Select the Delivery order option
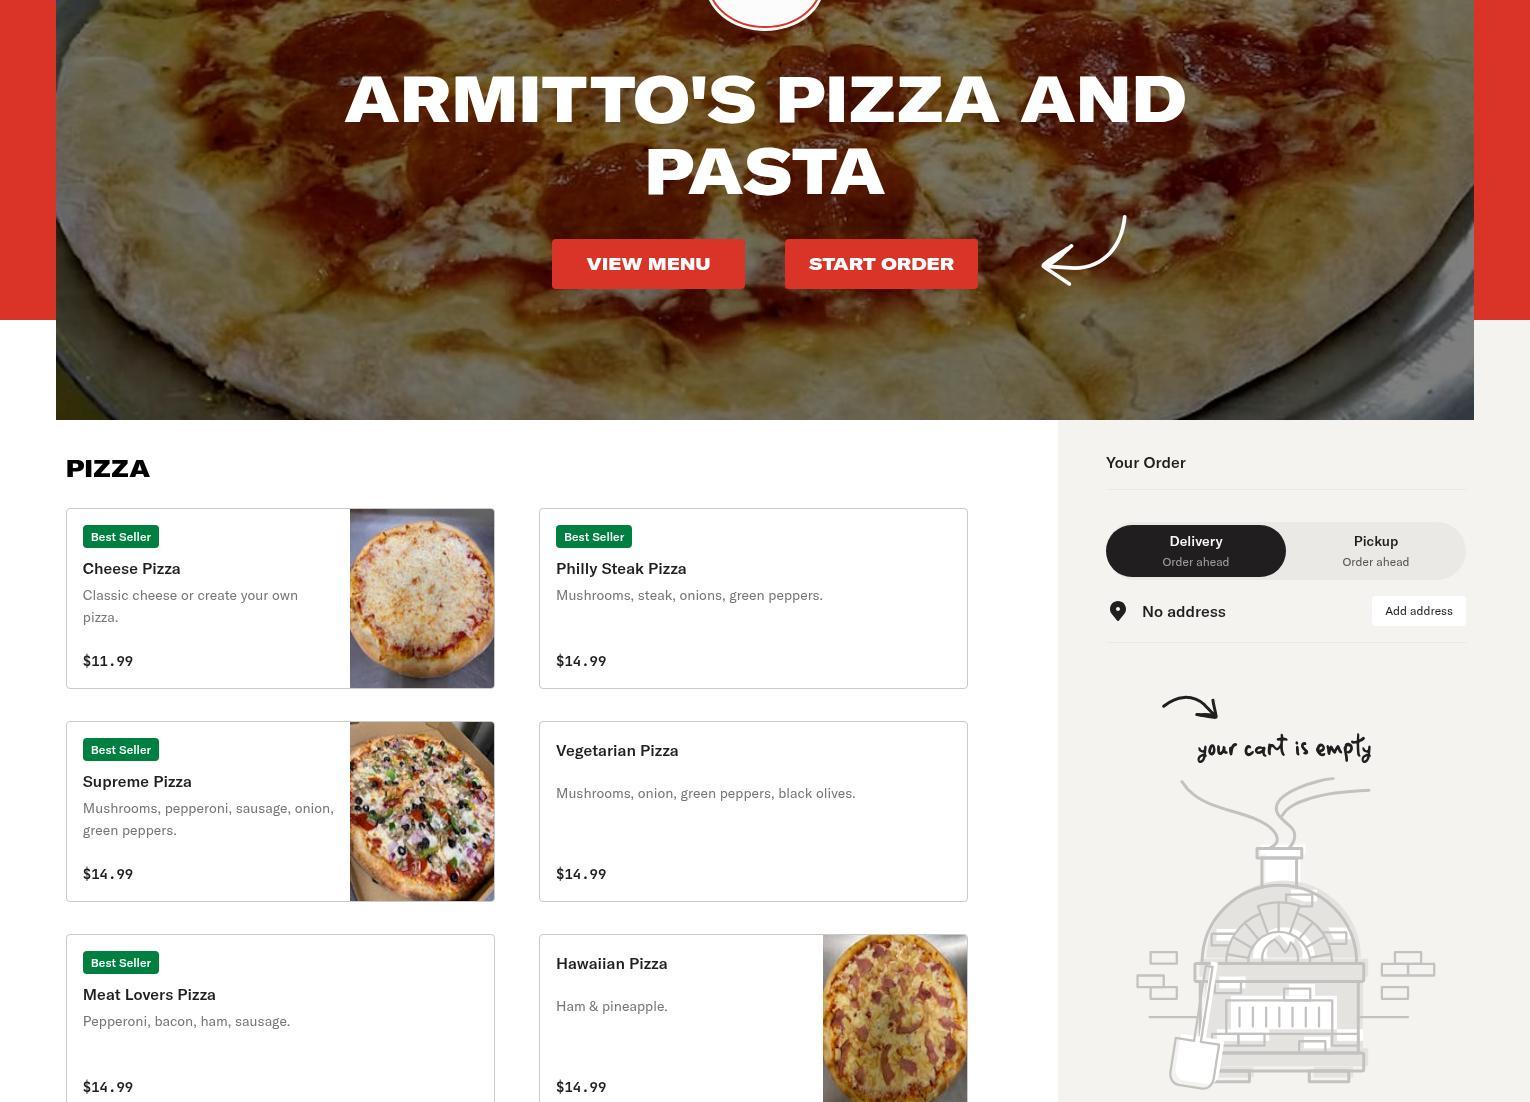The width and height of the screenshot is (1530, 1102). [x=1196, y=551]
